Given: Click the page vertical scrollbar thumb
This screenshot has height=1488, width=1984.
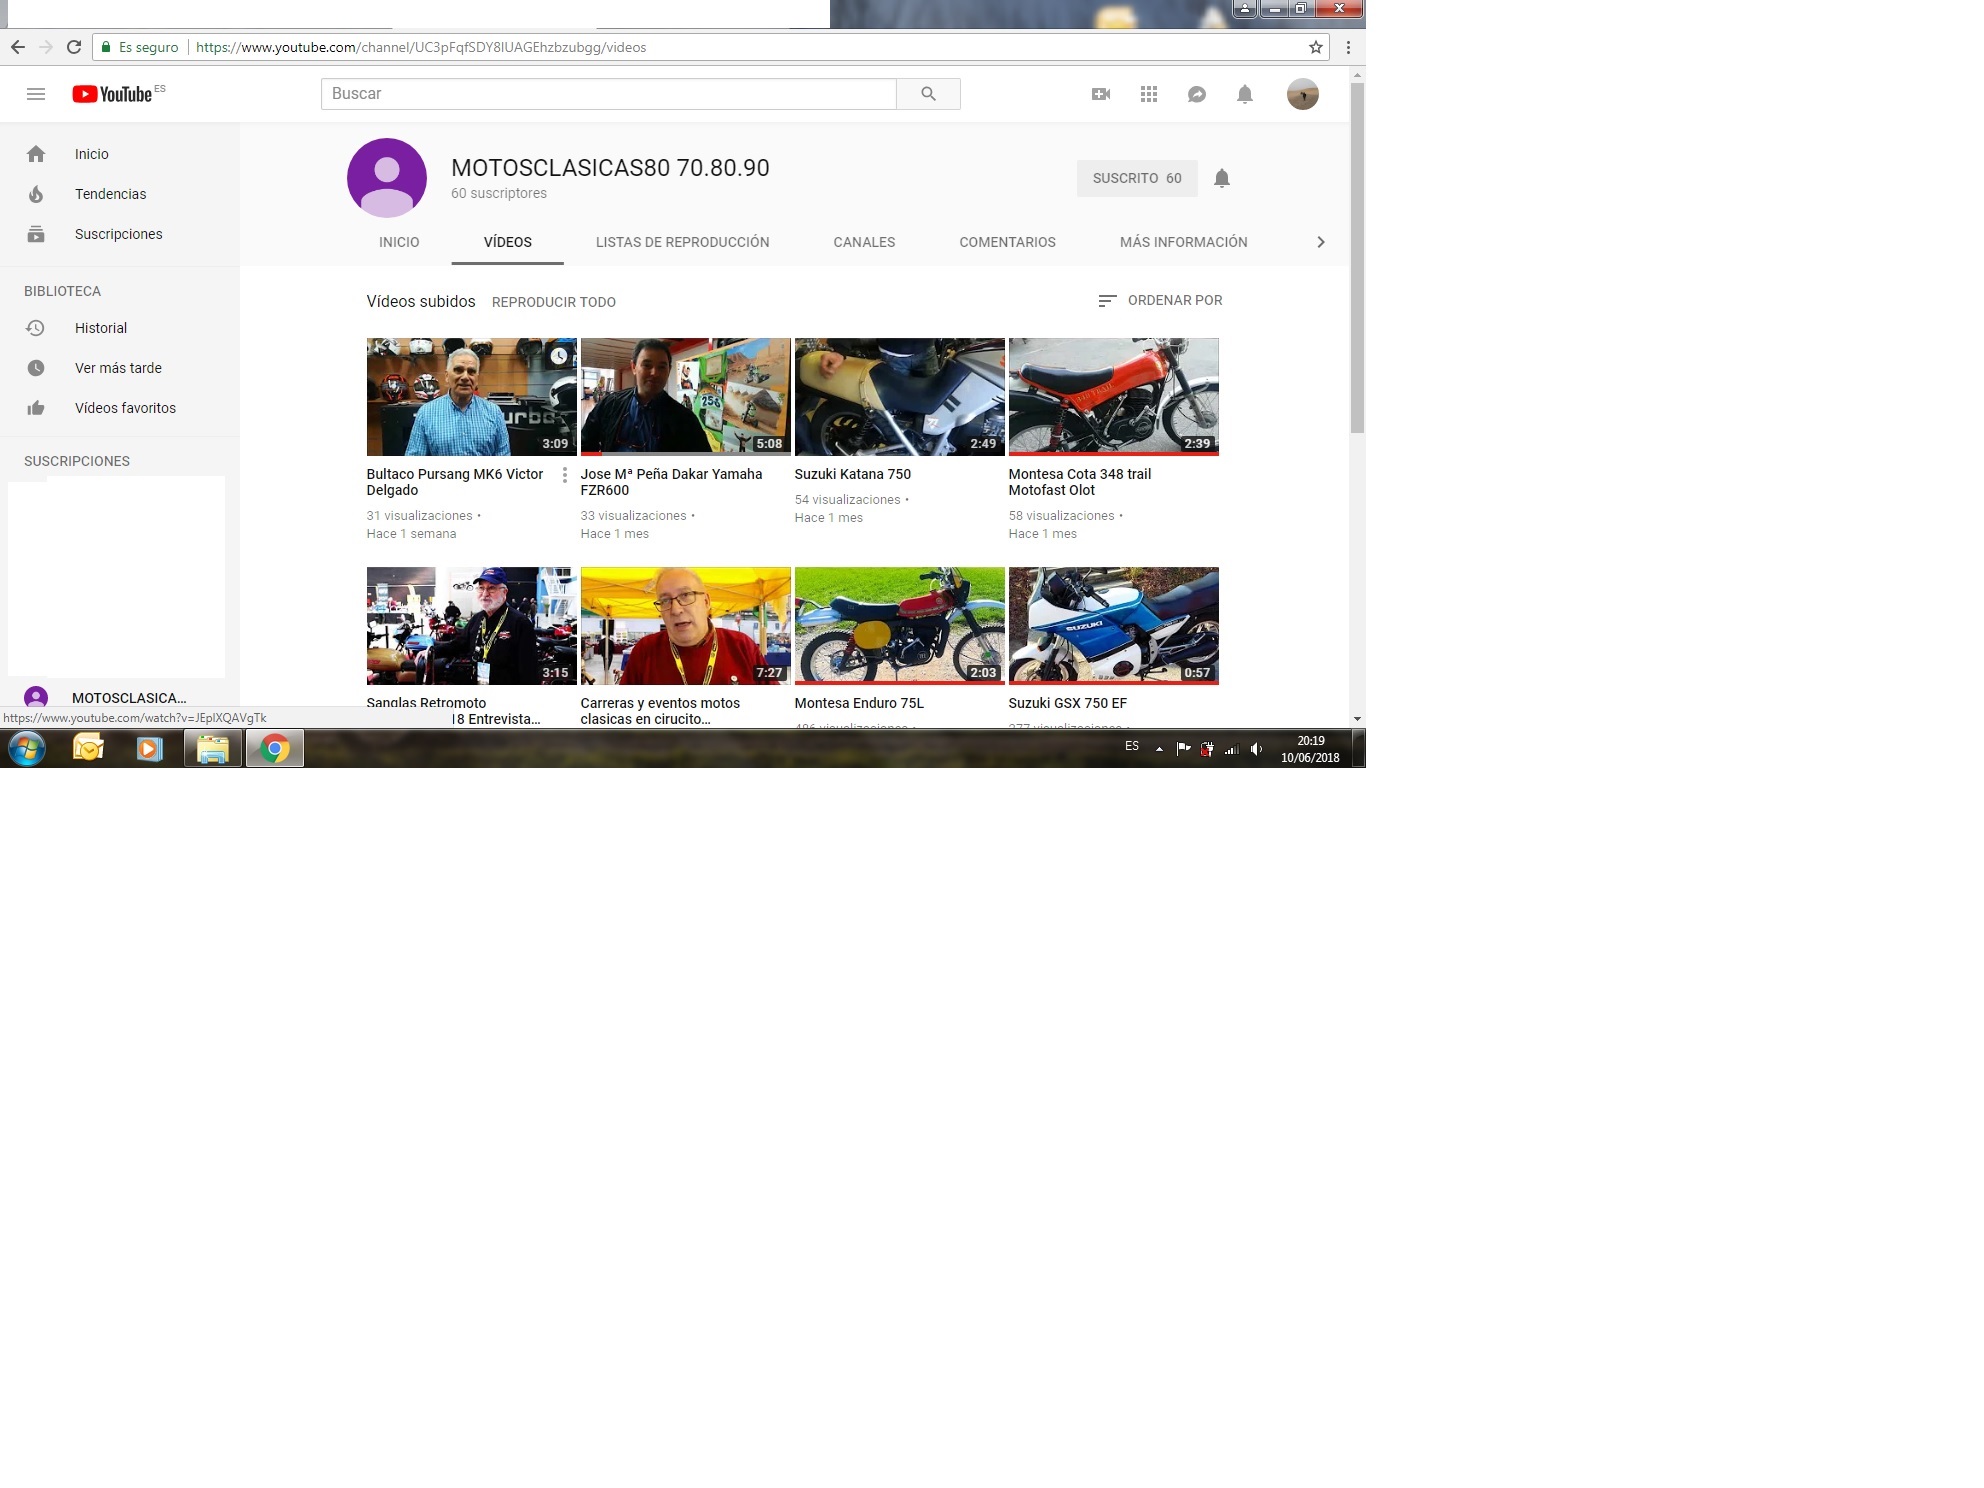Looking at the screenshot, I should pos(1357,258).
